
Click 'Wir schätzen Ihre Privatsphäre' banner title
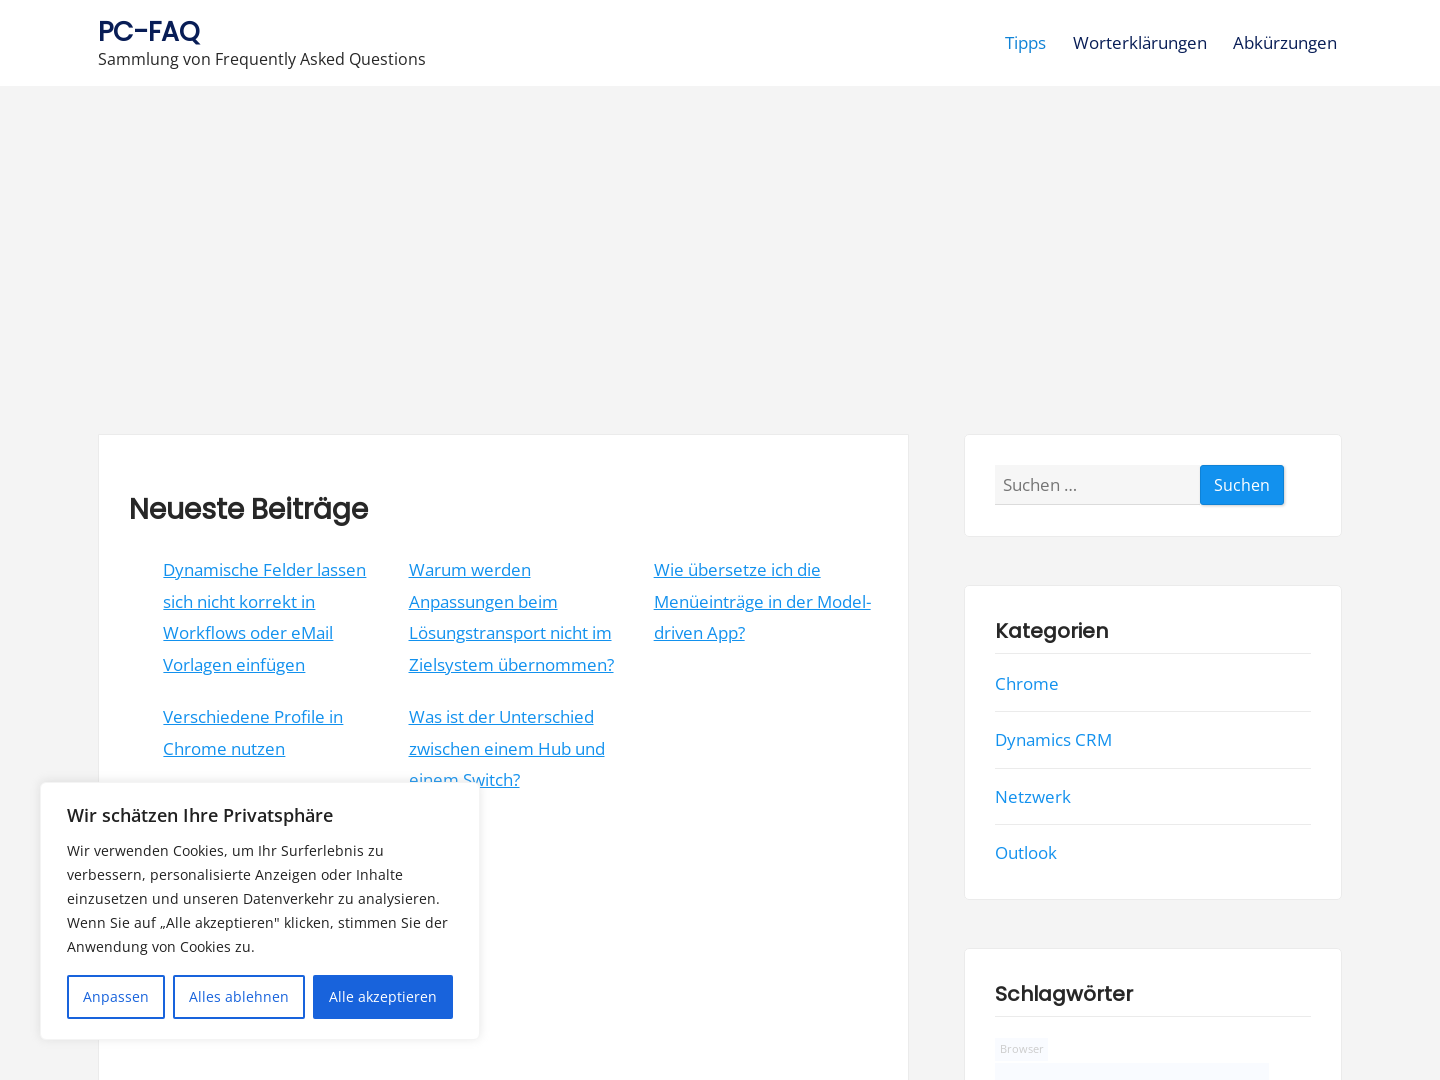[200, 815]
